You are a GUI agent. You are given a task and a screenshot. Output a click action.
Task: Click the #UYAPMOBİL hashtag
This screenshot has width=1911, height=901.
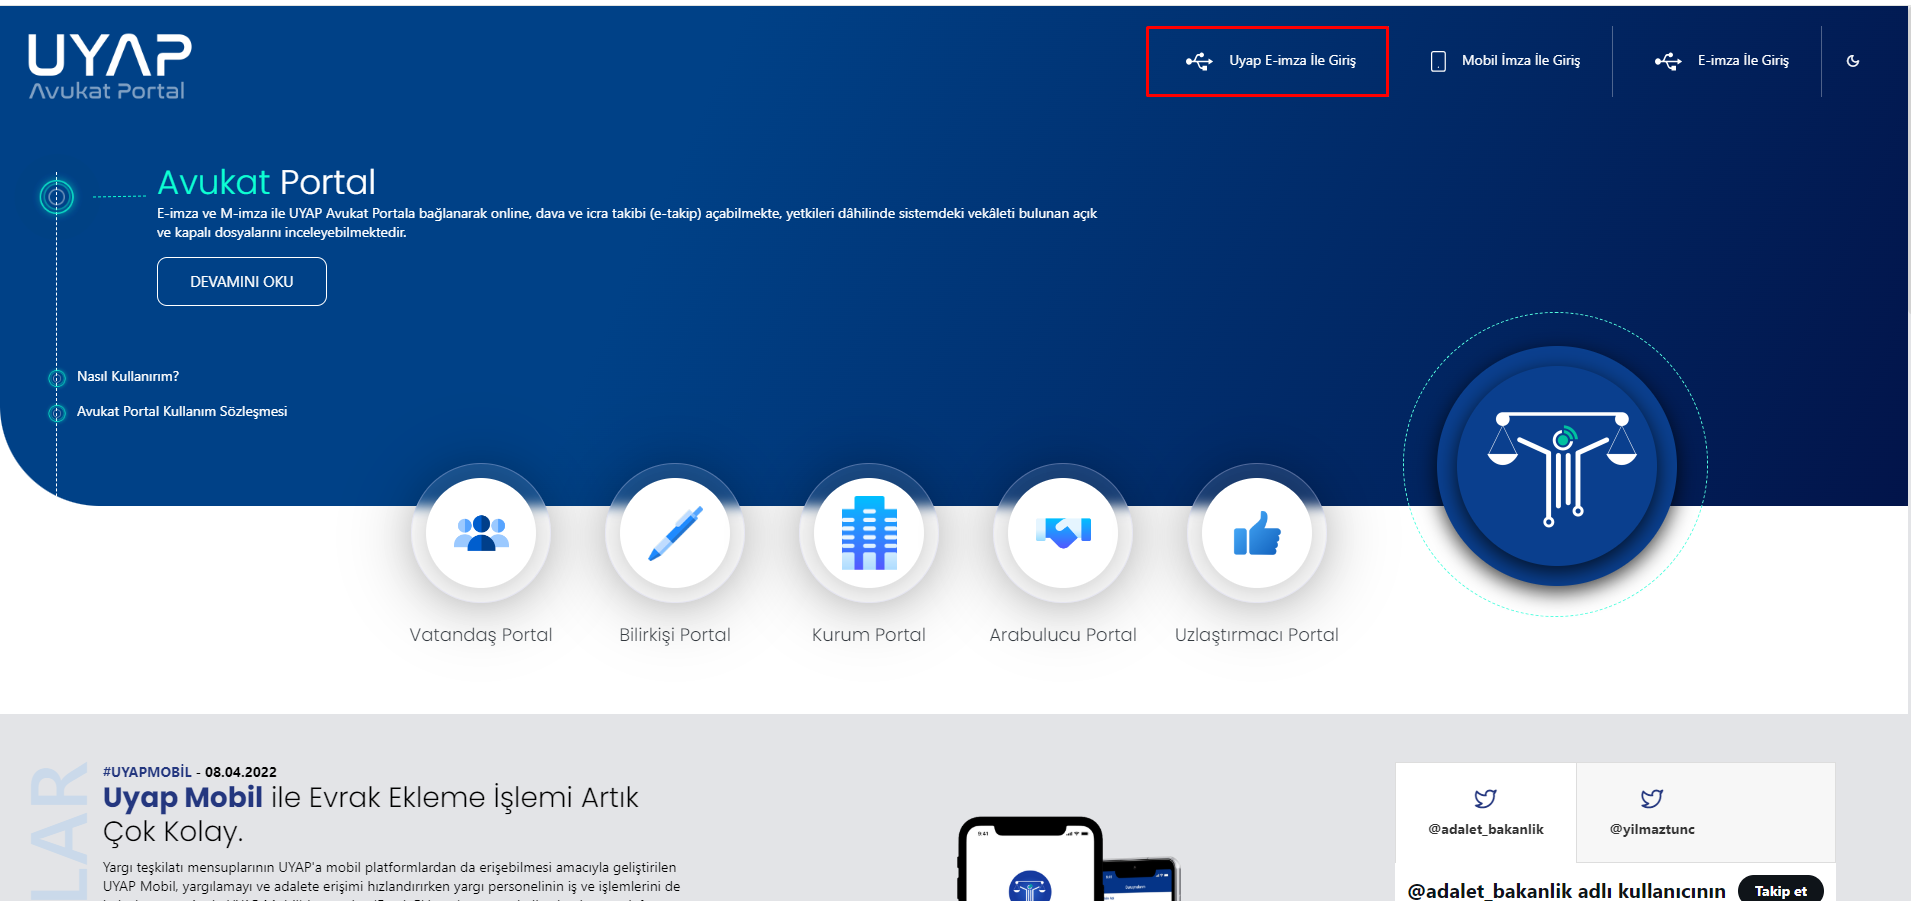(x=147, y=772)
